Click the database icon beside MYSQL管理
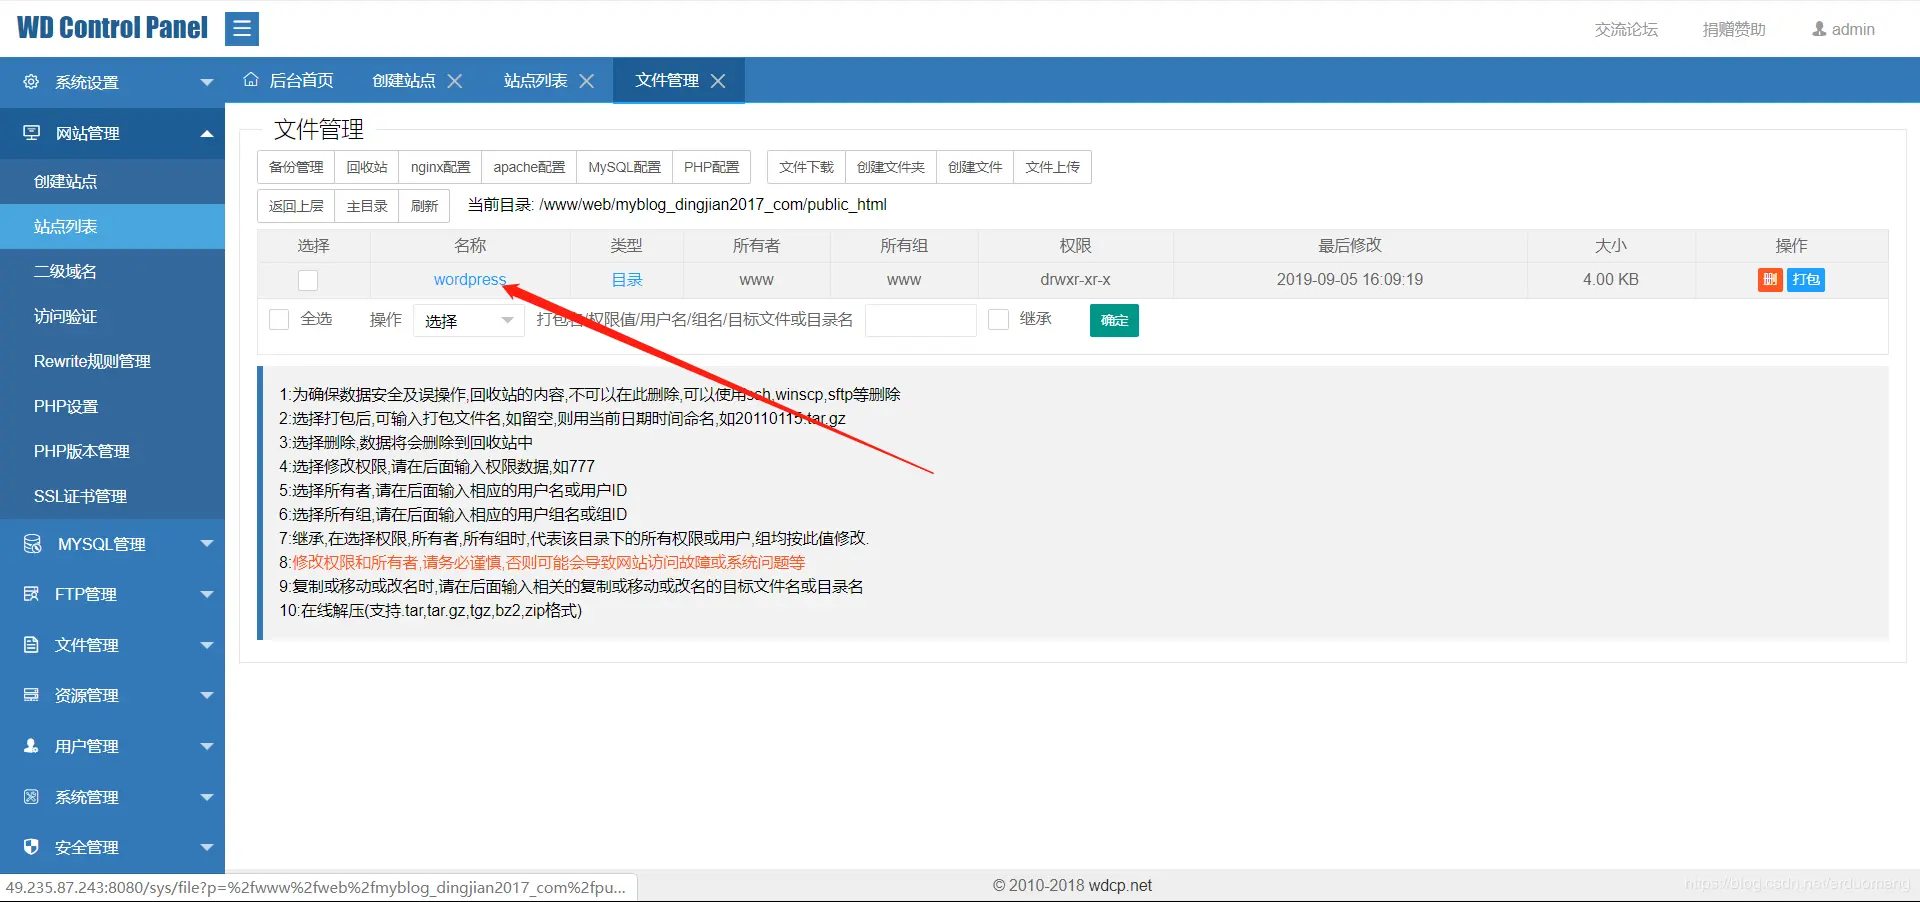The width and height of the screenshot is (1920, 902). coord(32,543)
